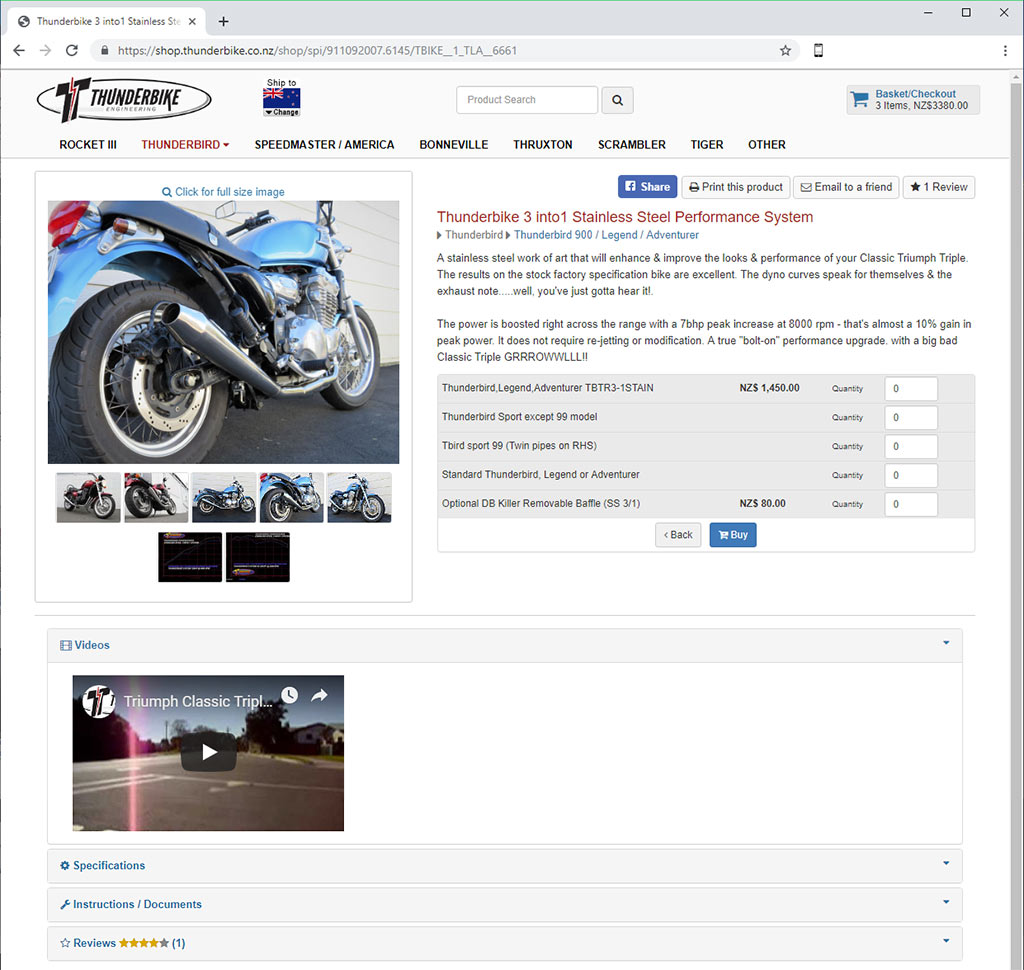
Task: Open the BONNEVILLE menu
Action: [x=453, y=144]
